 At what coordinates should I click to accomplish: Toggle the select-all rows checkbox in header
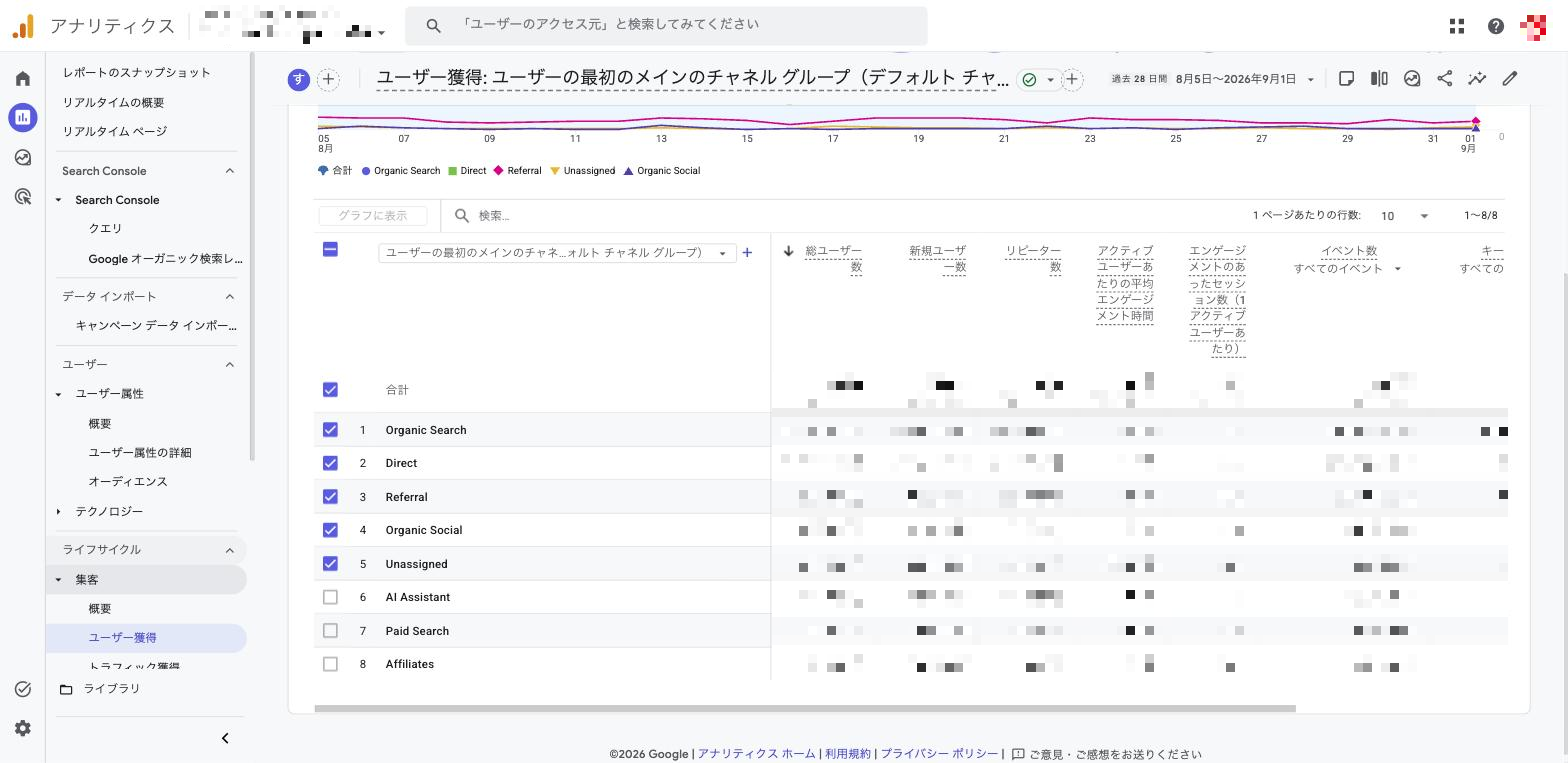click(330, 249)
